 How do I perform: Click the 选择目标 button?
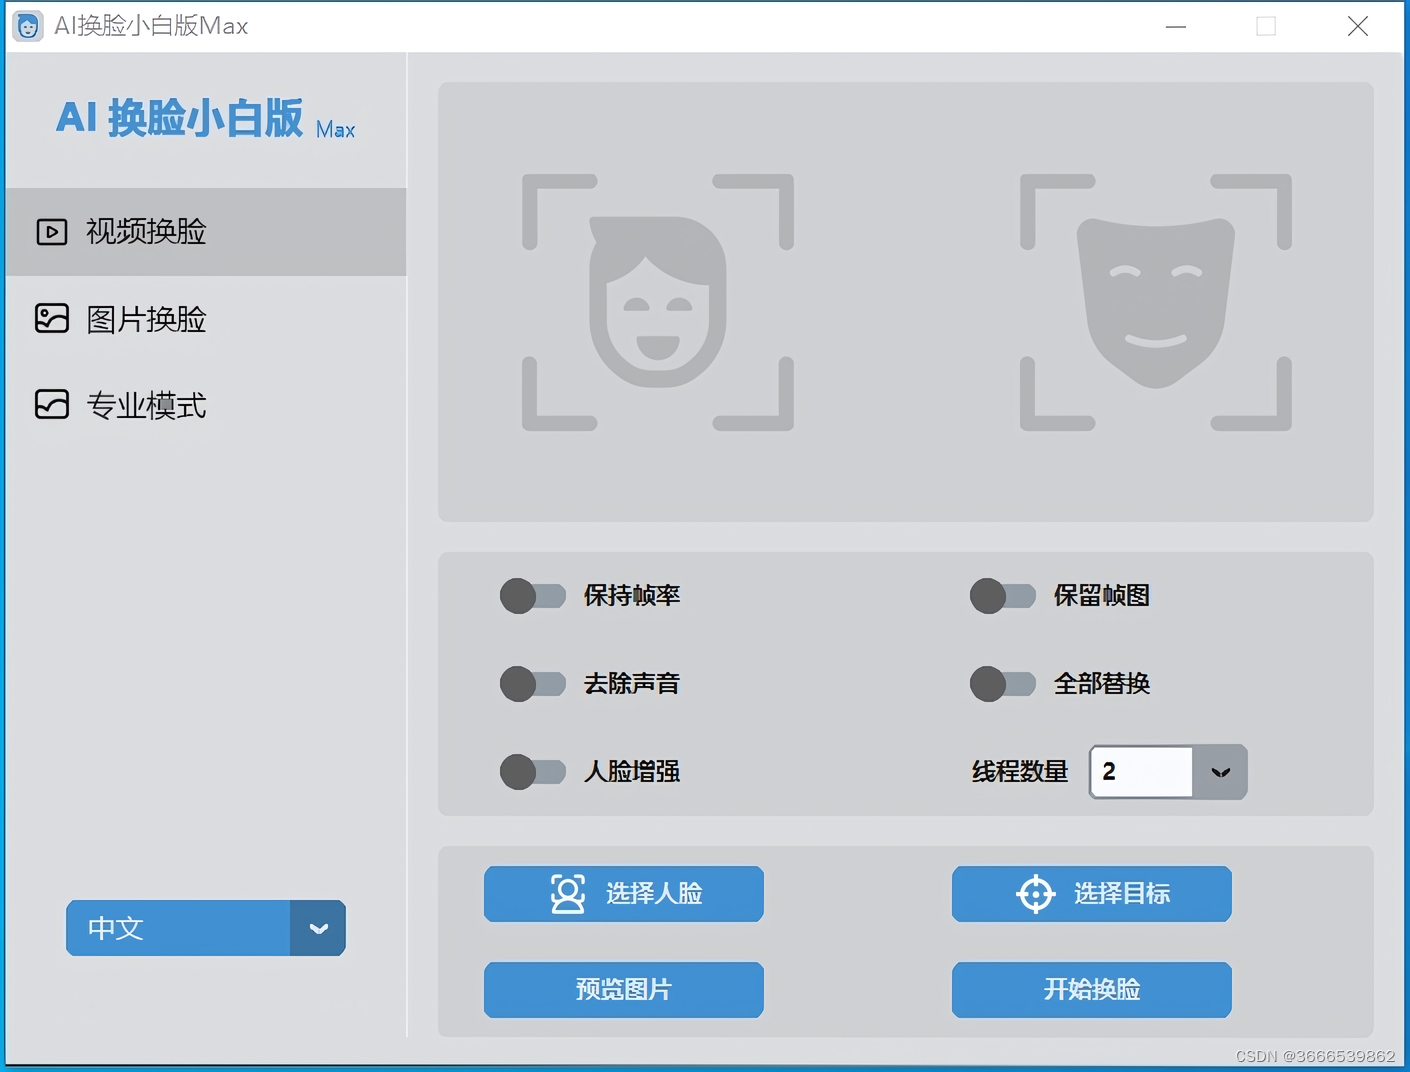click(x=1092, y=894)
